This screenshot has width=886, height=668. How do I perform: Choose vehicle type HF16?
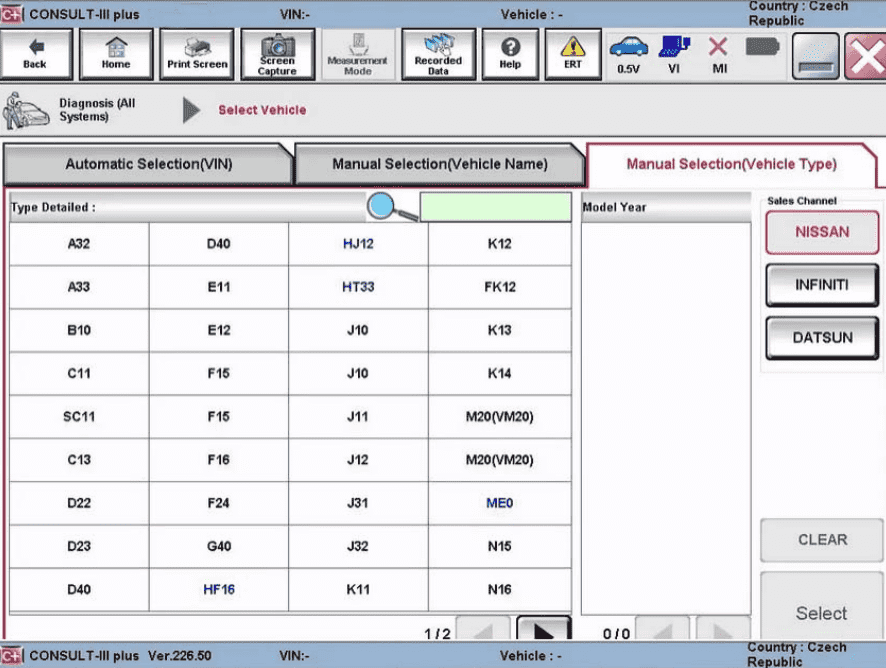[x=219, y=590]
